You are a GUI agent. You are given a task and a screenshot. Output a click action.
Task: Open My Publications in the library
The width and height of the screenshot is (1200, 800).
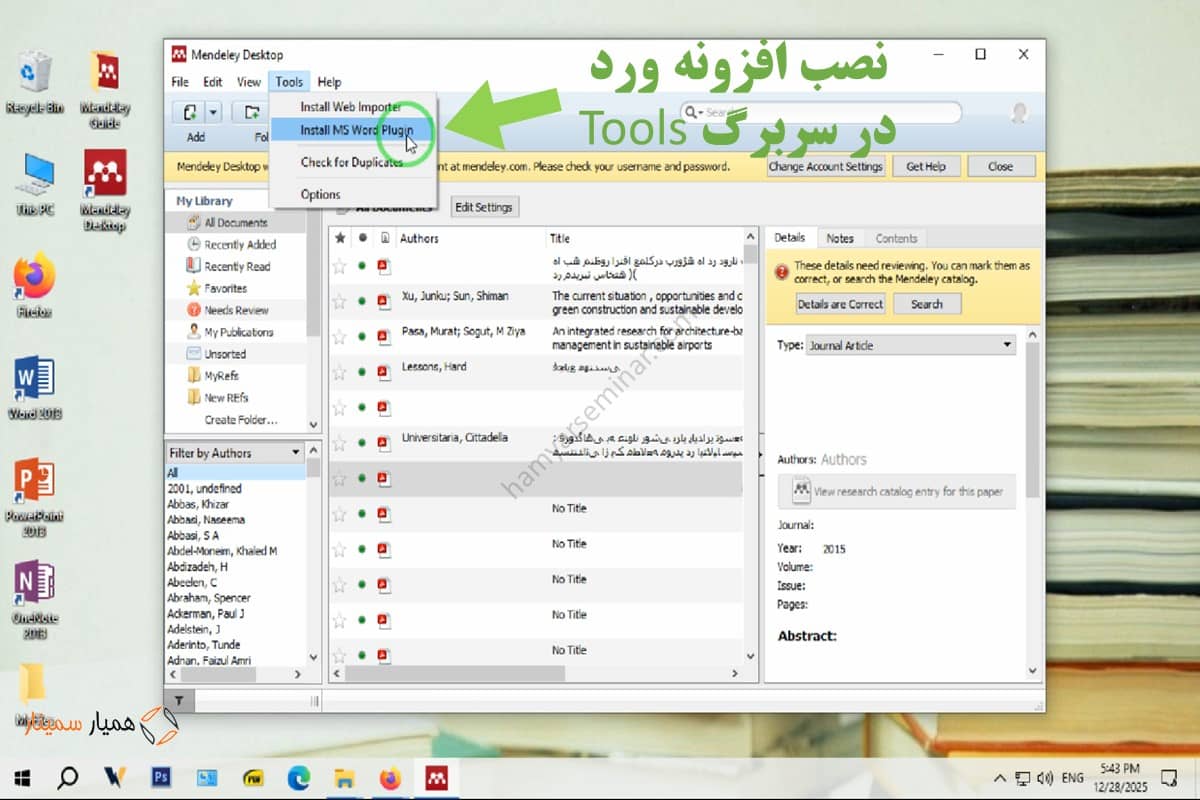236,332
